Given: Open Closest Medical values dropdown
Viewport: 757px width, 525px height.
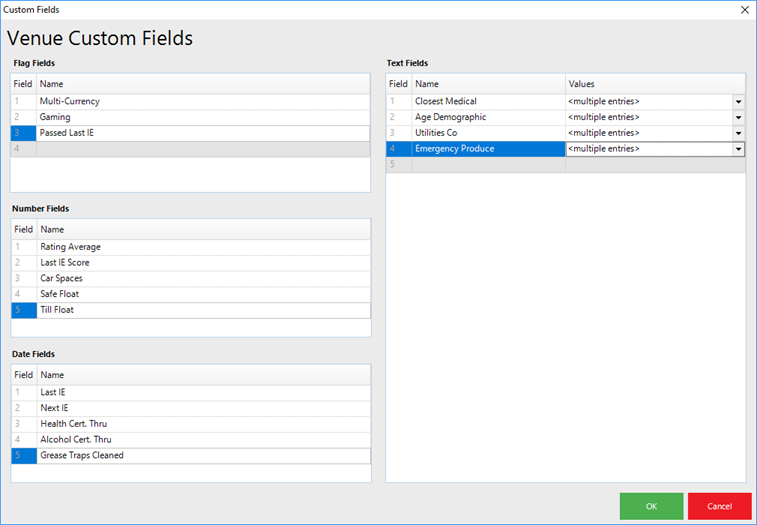Looking at the screenshot, I should [x=738, y=101].
